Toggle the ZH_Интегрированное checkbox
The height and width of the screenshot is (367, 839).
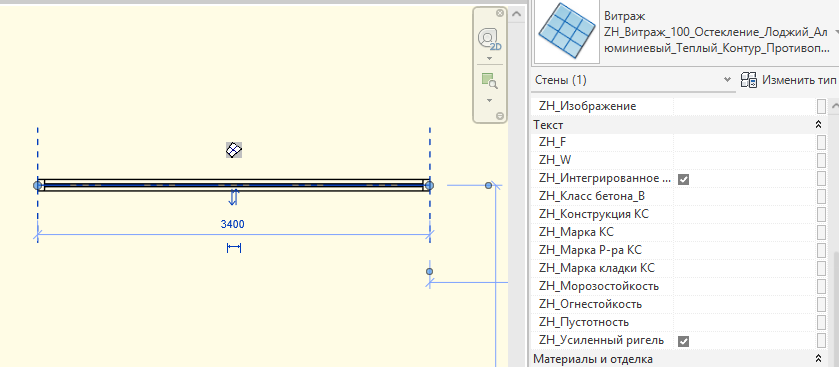(683, 179)
